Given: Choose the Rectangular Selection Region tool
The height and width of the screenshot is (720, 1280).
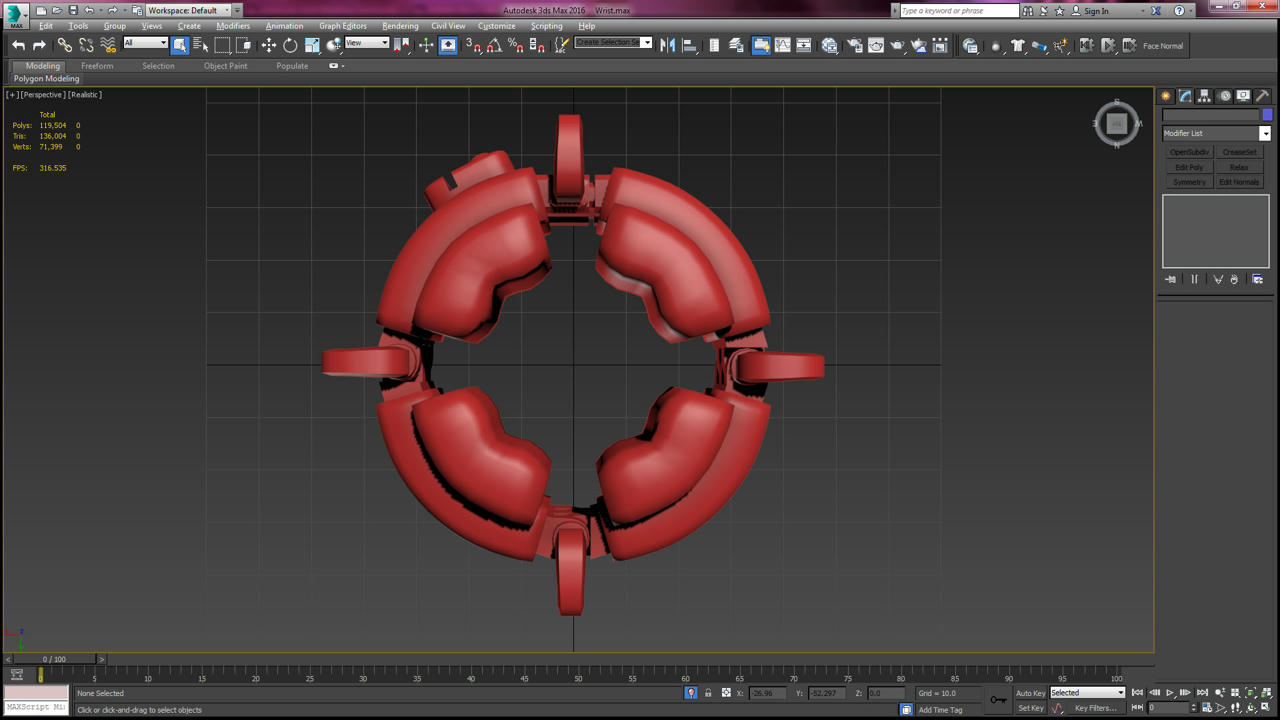Looking at the screenshot, I should (222, 45).
